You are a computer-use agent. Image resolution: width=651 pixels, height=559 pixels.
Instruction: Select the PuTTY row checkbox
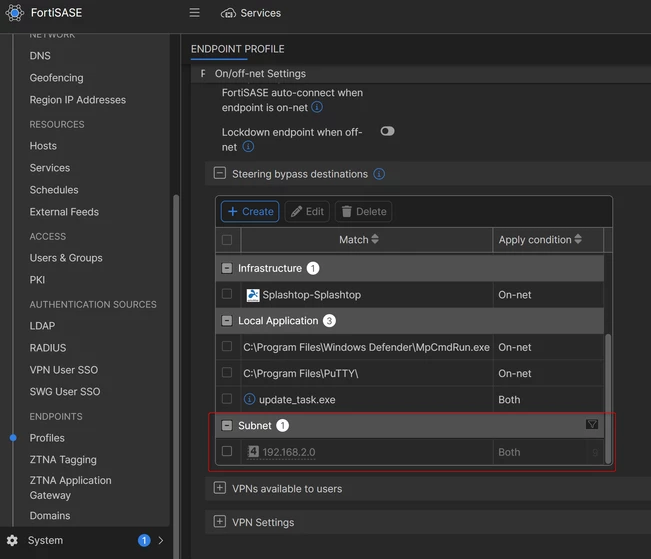(x=227, y=373)
